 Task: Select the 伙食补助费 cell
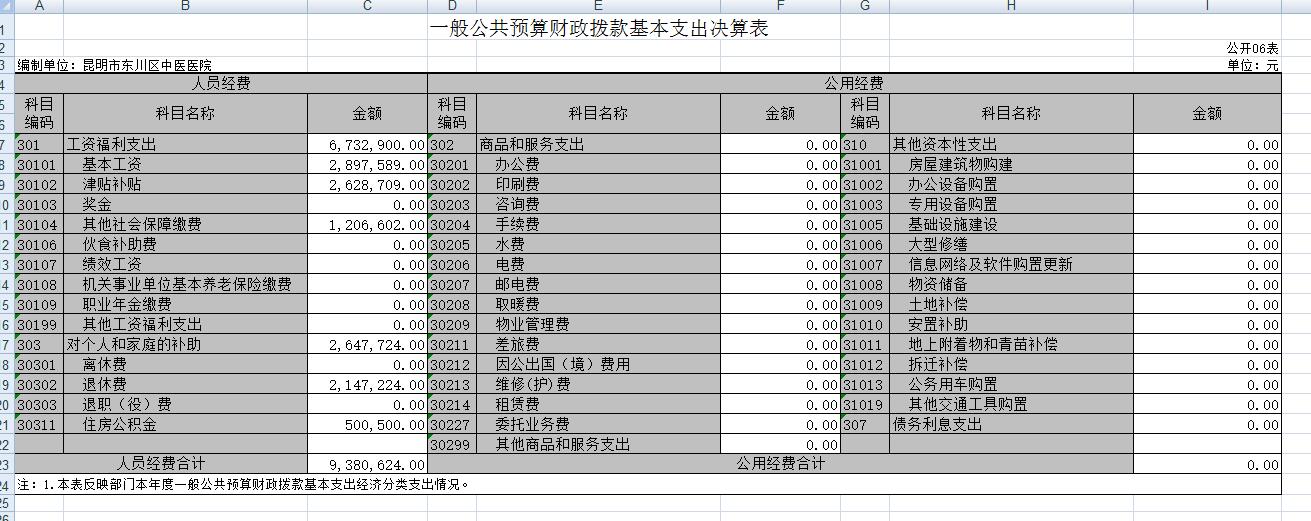[185, 244]
